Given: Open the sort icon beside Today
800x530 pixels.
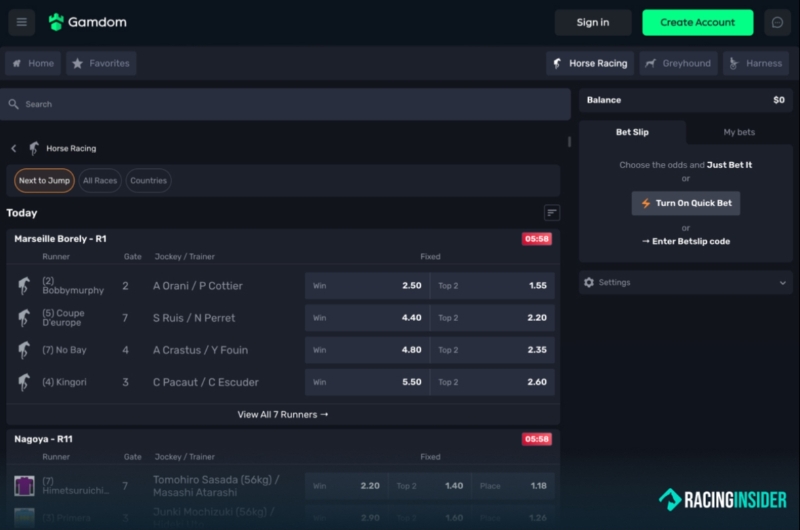Looking at the screenshot, I should point(552,213).
